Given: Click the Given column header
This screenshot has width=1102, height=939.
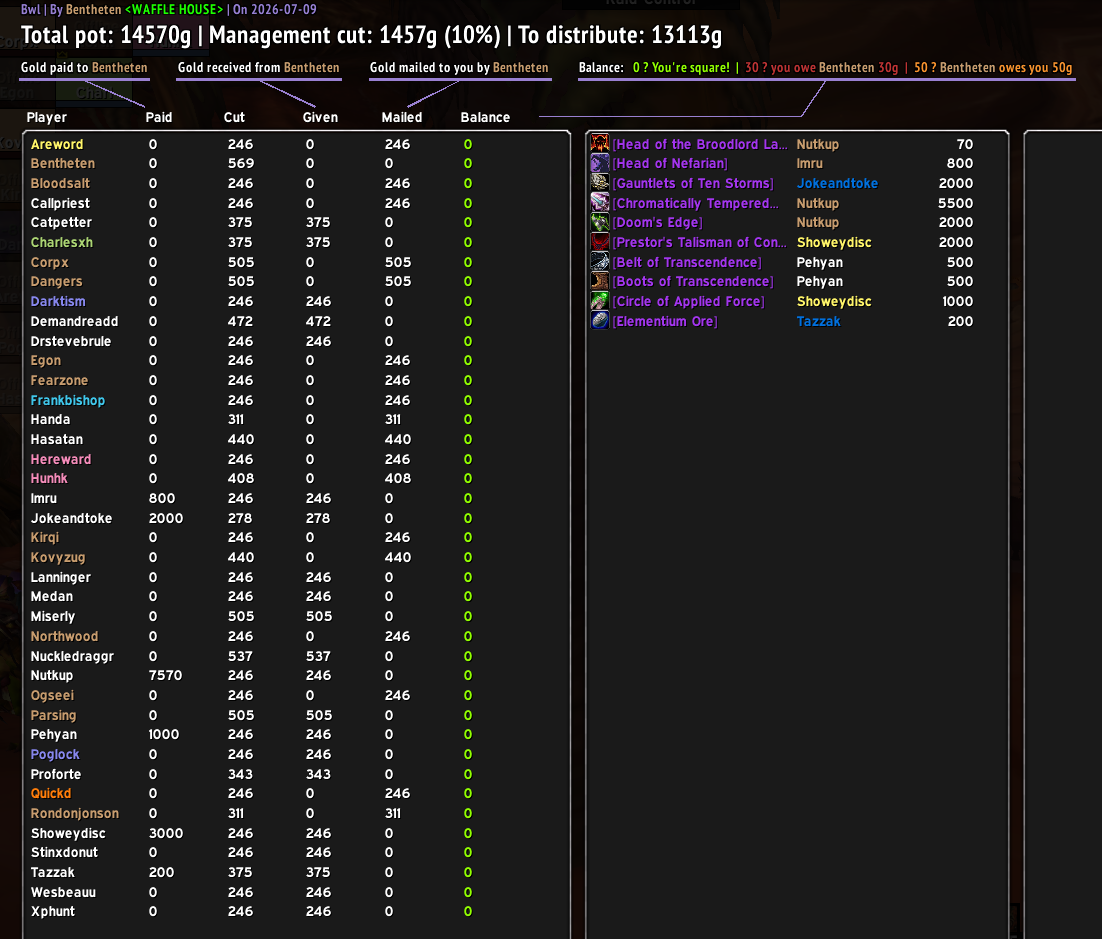Looking at the screenshot, I should coord(320,117).
